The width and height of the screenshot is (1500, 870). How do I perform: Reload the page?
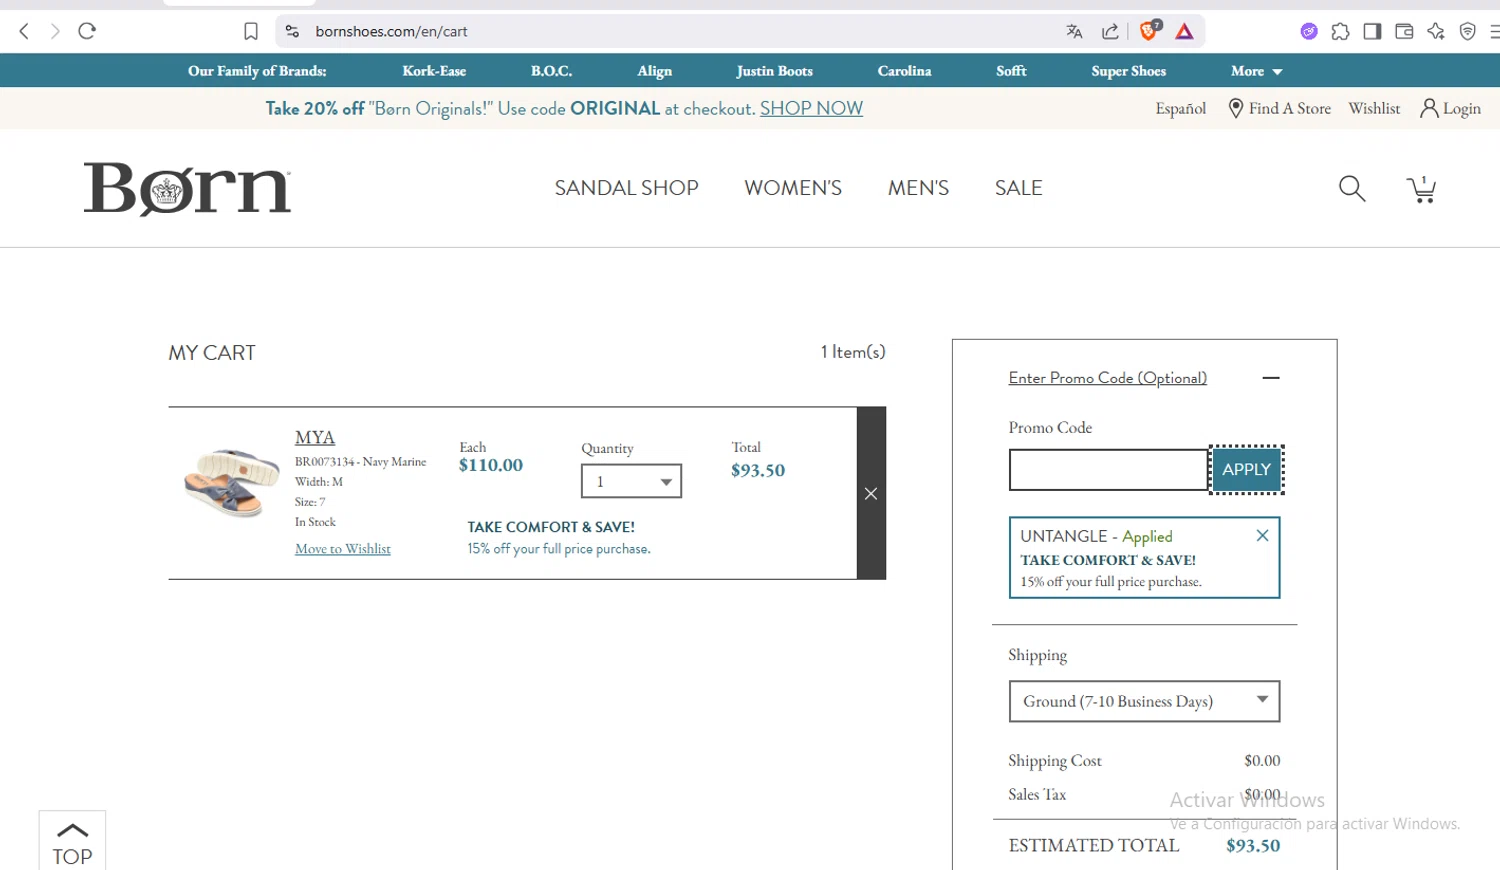click(x=87, y=31)
